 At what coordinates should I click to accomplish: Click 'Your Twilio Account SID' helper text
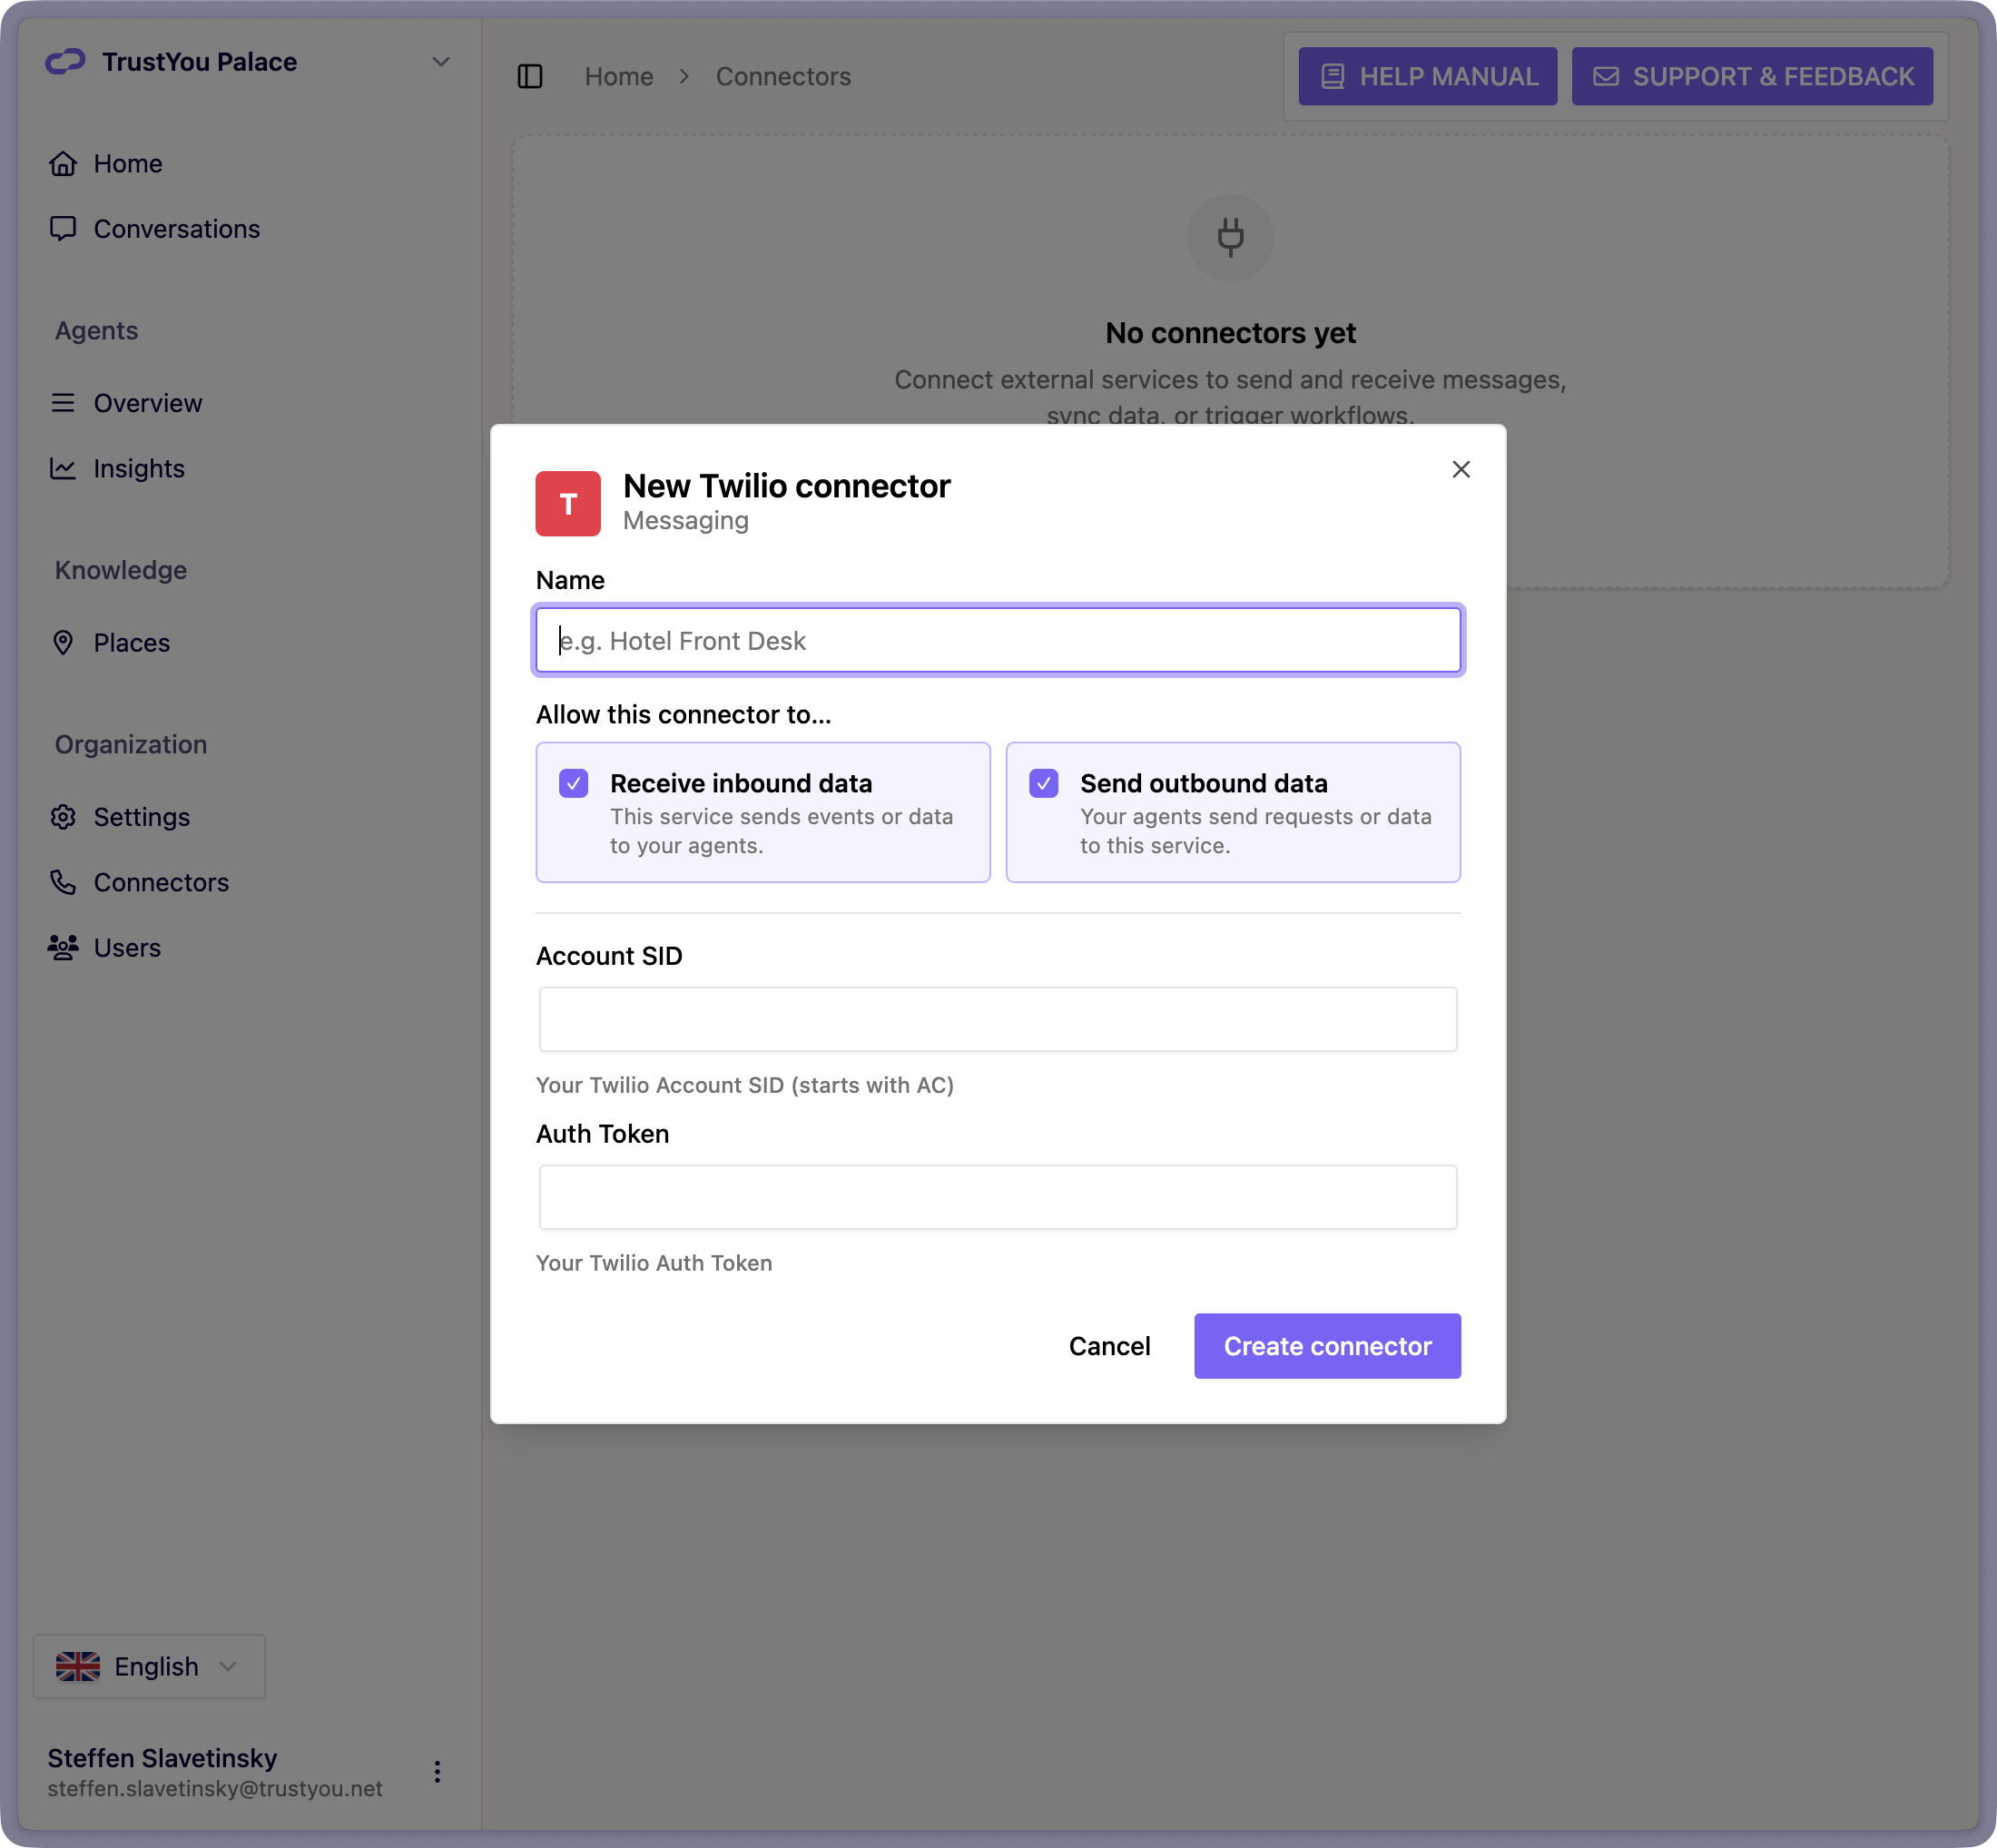click(745, 1085)
